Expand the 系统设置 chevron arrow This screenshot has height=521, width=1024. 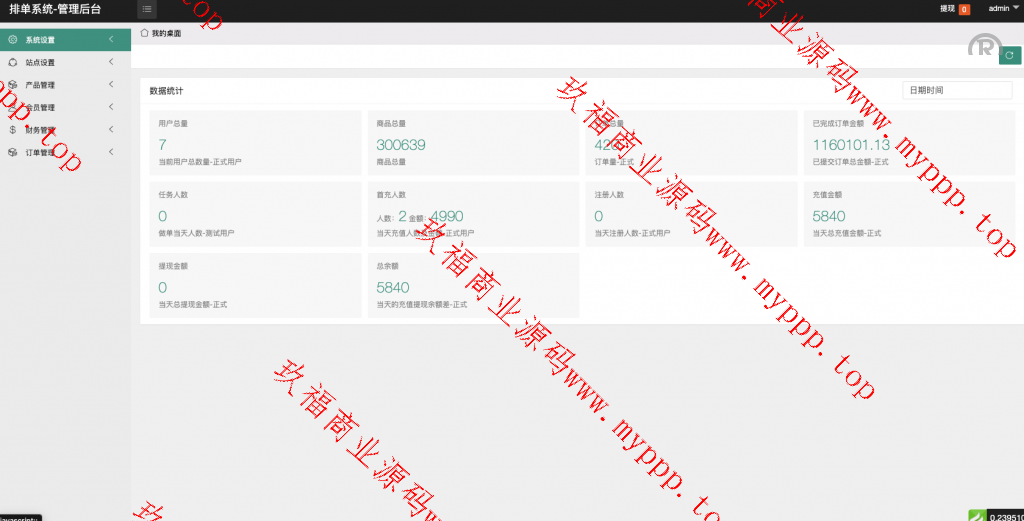tap(111, 40)
